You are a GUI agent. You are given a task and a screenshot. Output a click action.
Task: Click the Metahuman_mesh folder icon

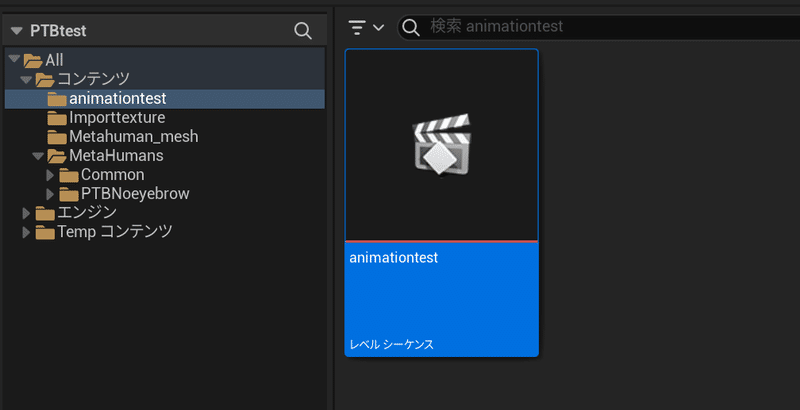click(56, 137)
